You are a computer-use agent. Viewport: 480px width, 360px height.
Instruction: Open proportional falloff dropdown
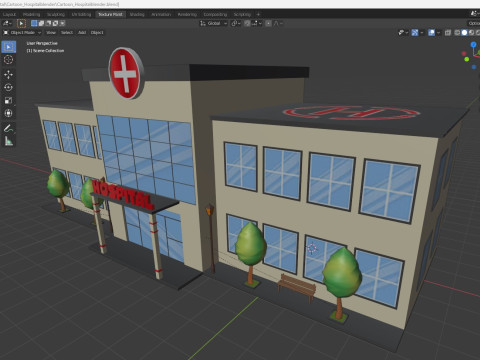(278, 23)
